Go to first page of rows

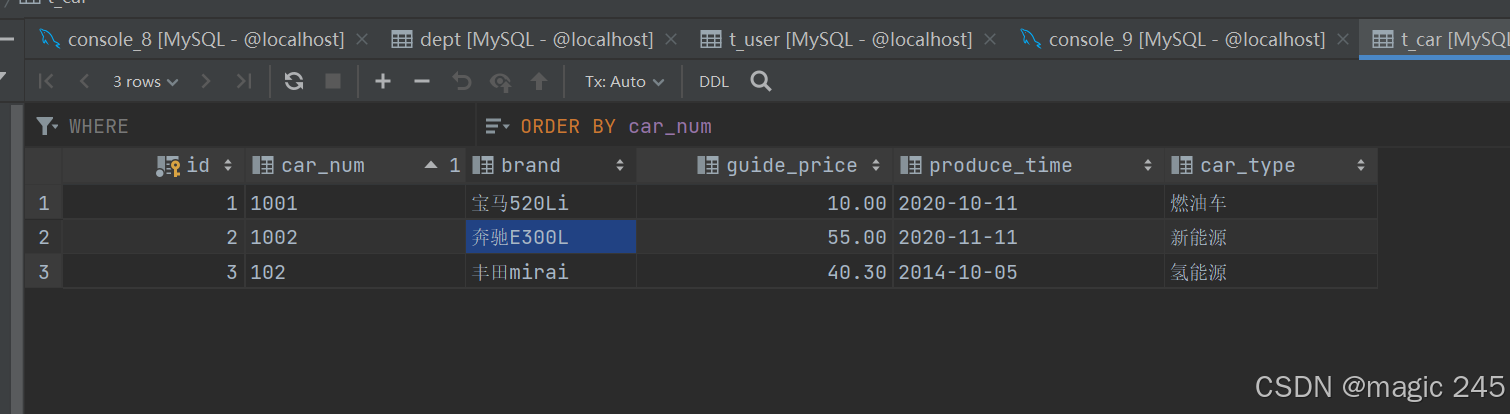click(46, 82)
